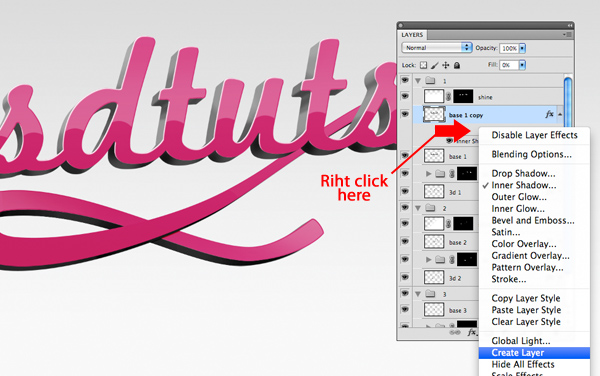This screenshot has height=376, width=600.
Task: Open the Opacity slider dropdown arrow
Action: [x=522, y=48]
